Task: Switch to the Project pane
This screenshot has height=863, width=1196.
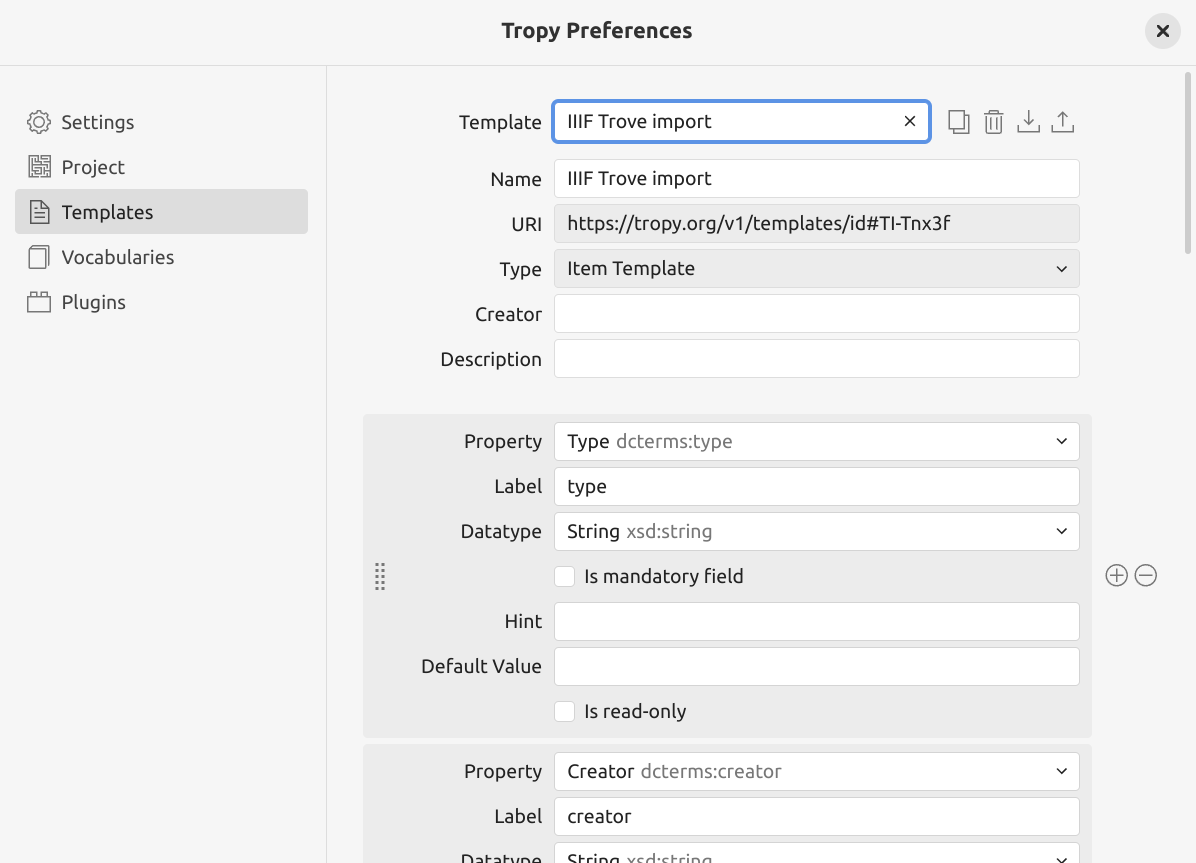Action: point(161,167)
